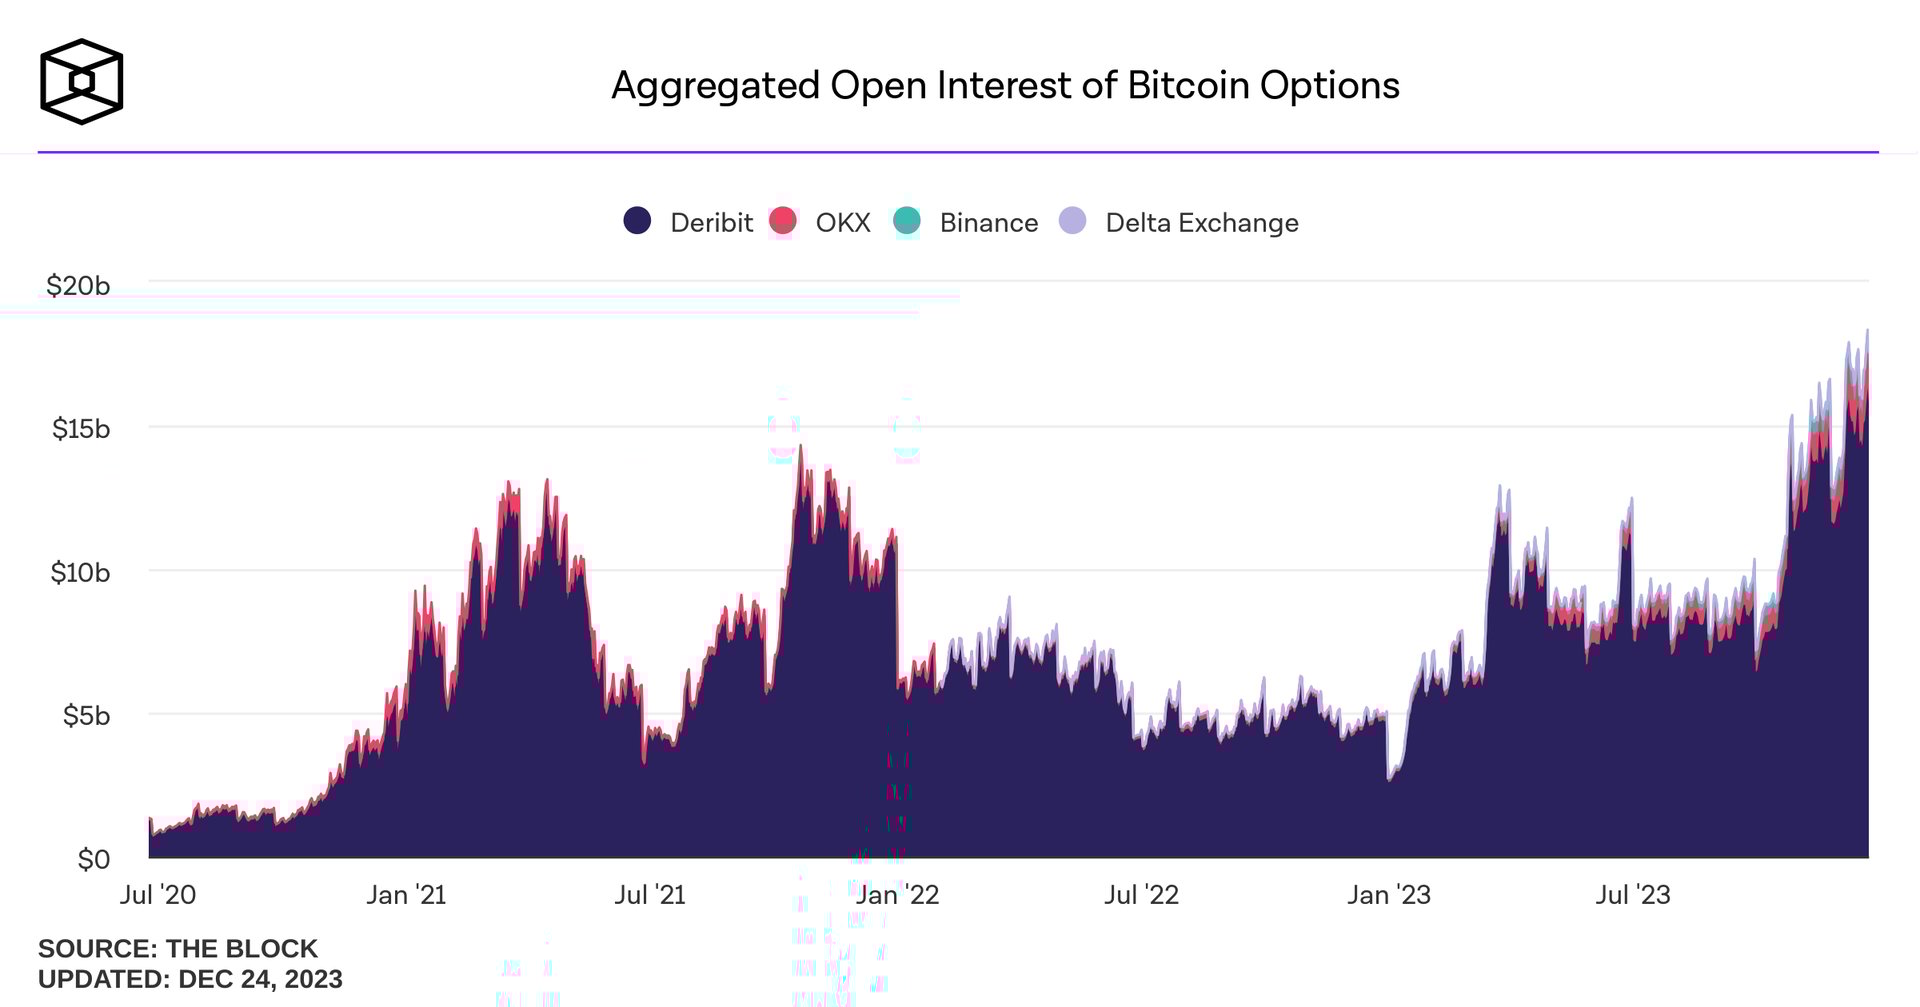Select the Jul '22 x-axis marker
This screenshot has width=1920, height=1007.
click(1141, 894)
